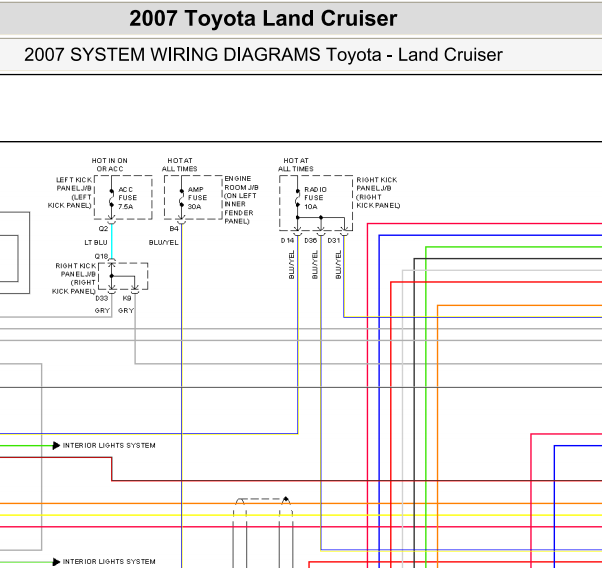Click the vertical BLU/YEL label on D31 wire
602x568 pixels.
(338, 265)
